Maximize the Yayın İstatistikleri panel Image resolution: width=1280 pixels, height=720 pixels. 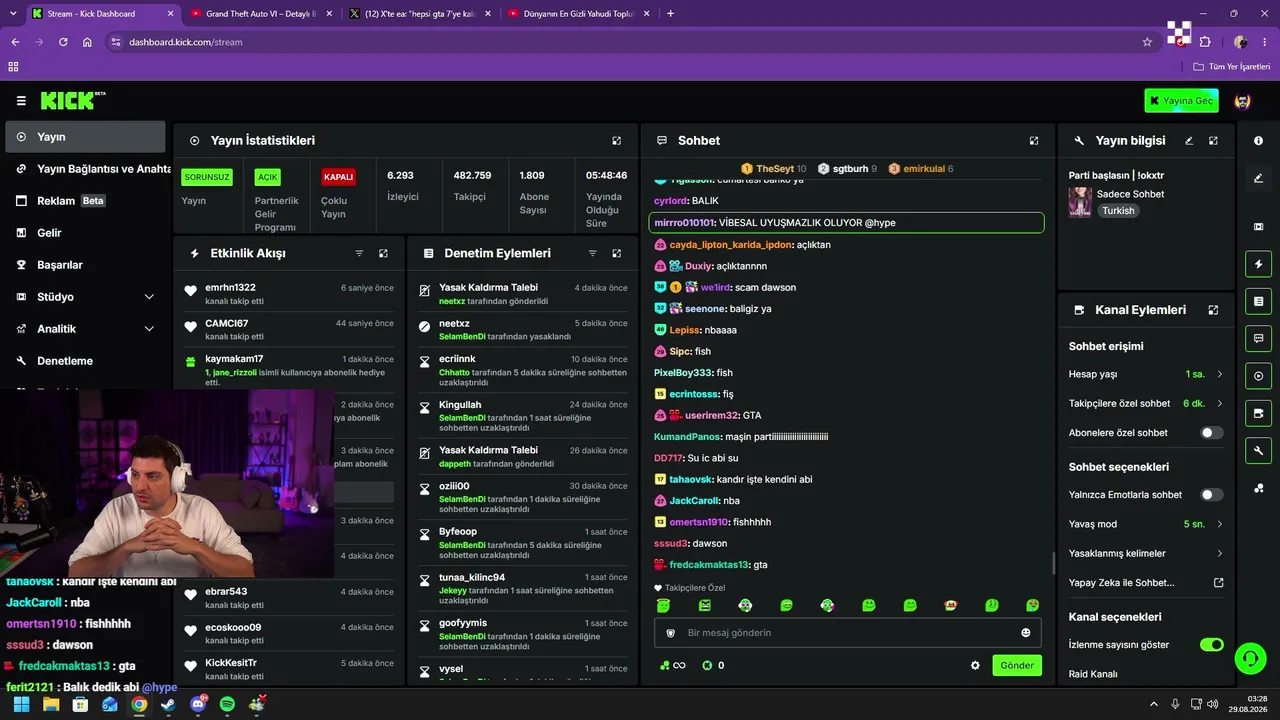click(616, 141)
